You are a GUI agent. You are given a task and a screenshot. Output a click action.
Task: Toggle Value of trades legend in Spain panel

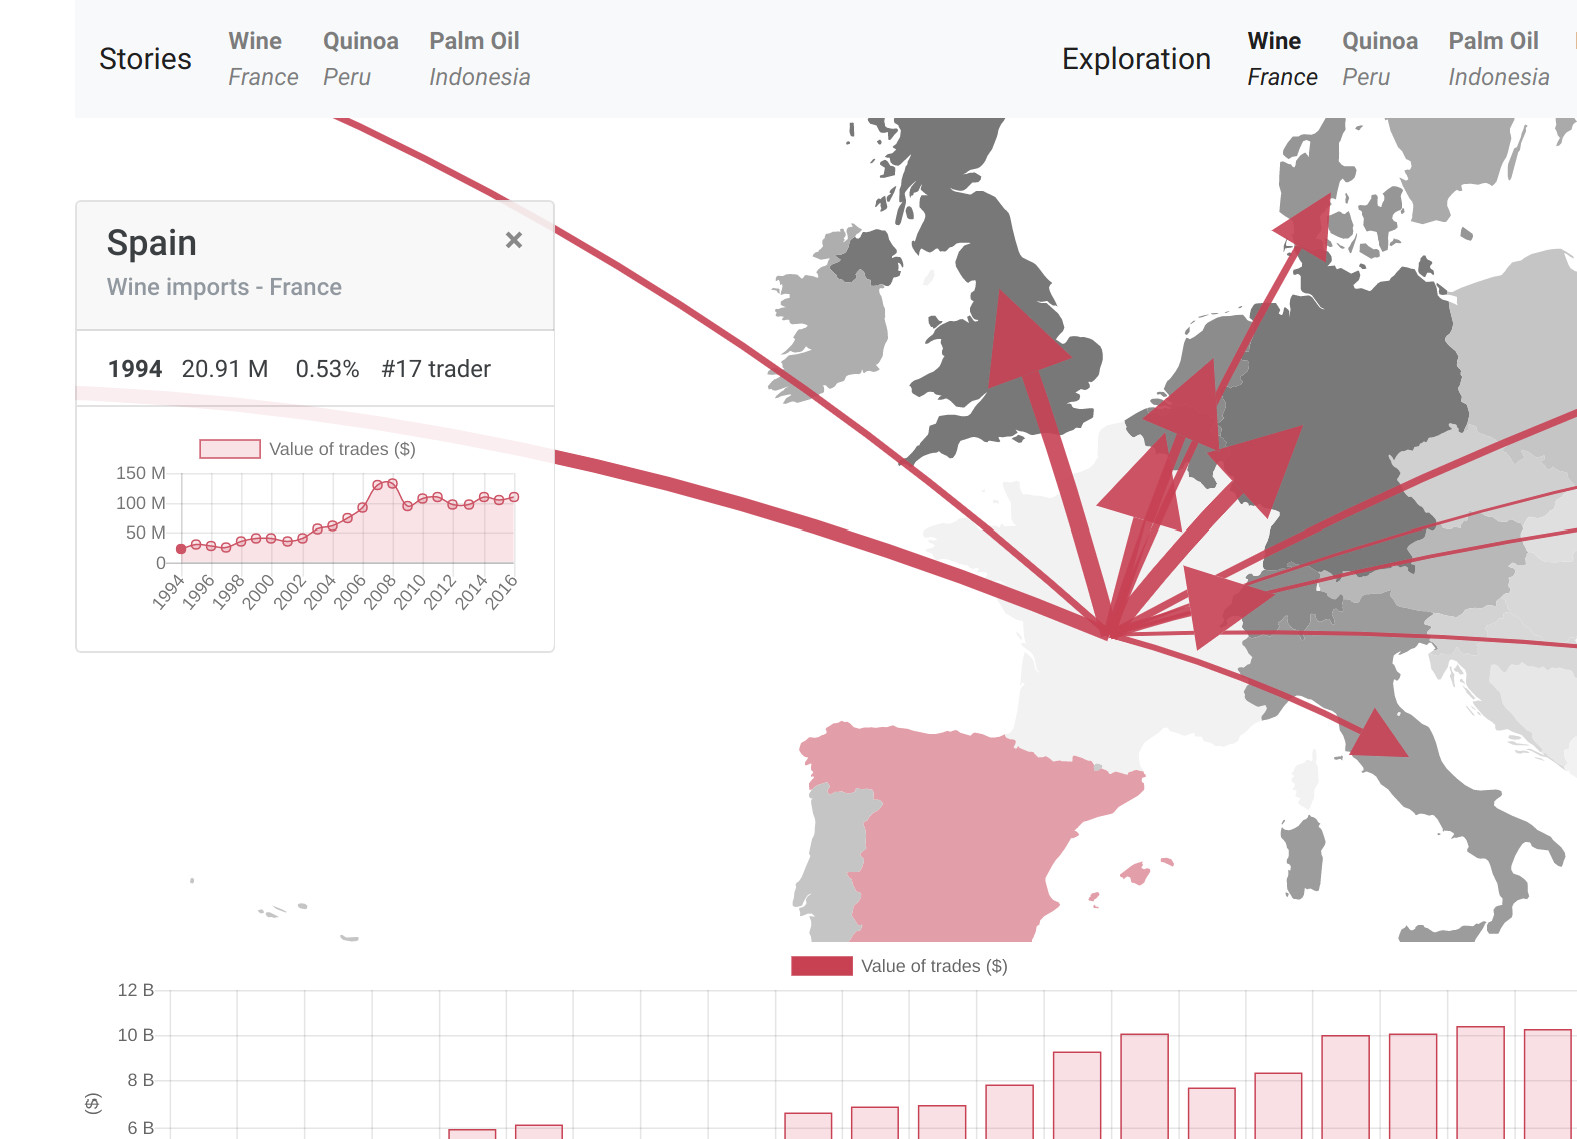(307, 449)
